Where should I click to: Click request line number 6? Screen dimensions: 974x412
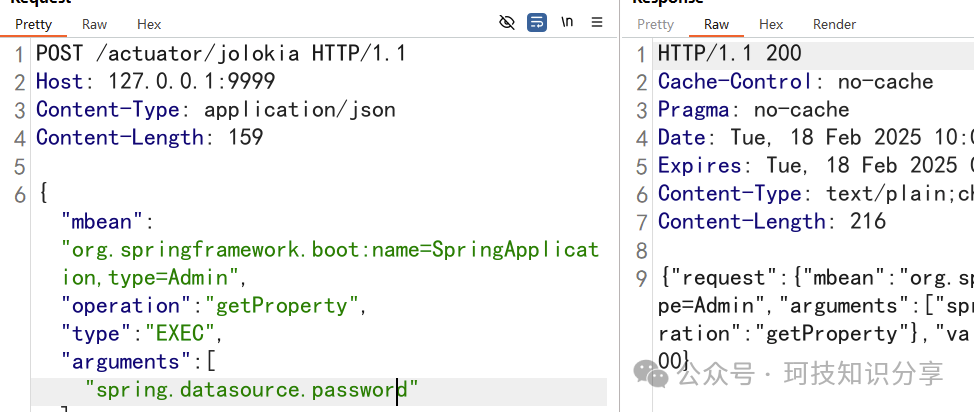click(x=20, y=194)
